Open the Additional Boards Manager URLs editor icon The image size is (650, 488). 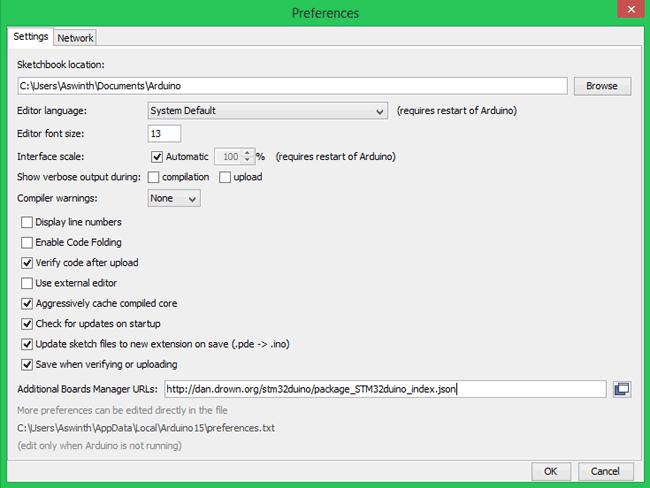[x=621, y=389]
